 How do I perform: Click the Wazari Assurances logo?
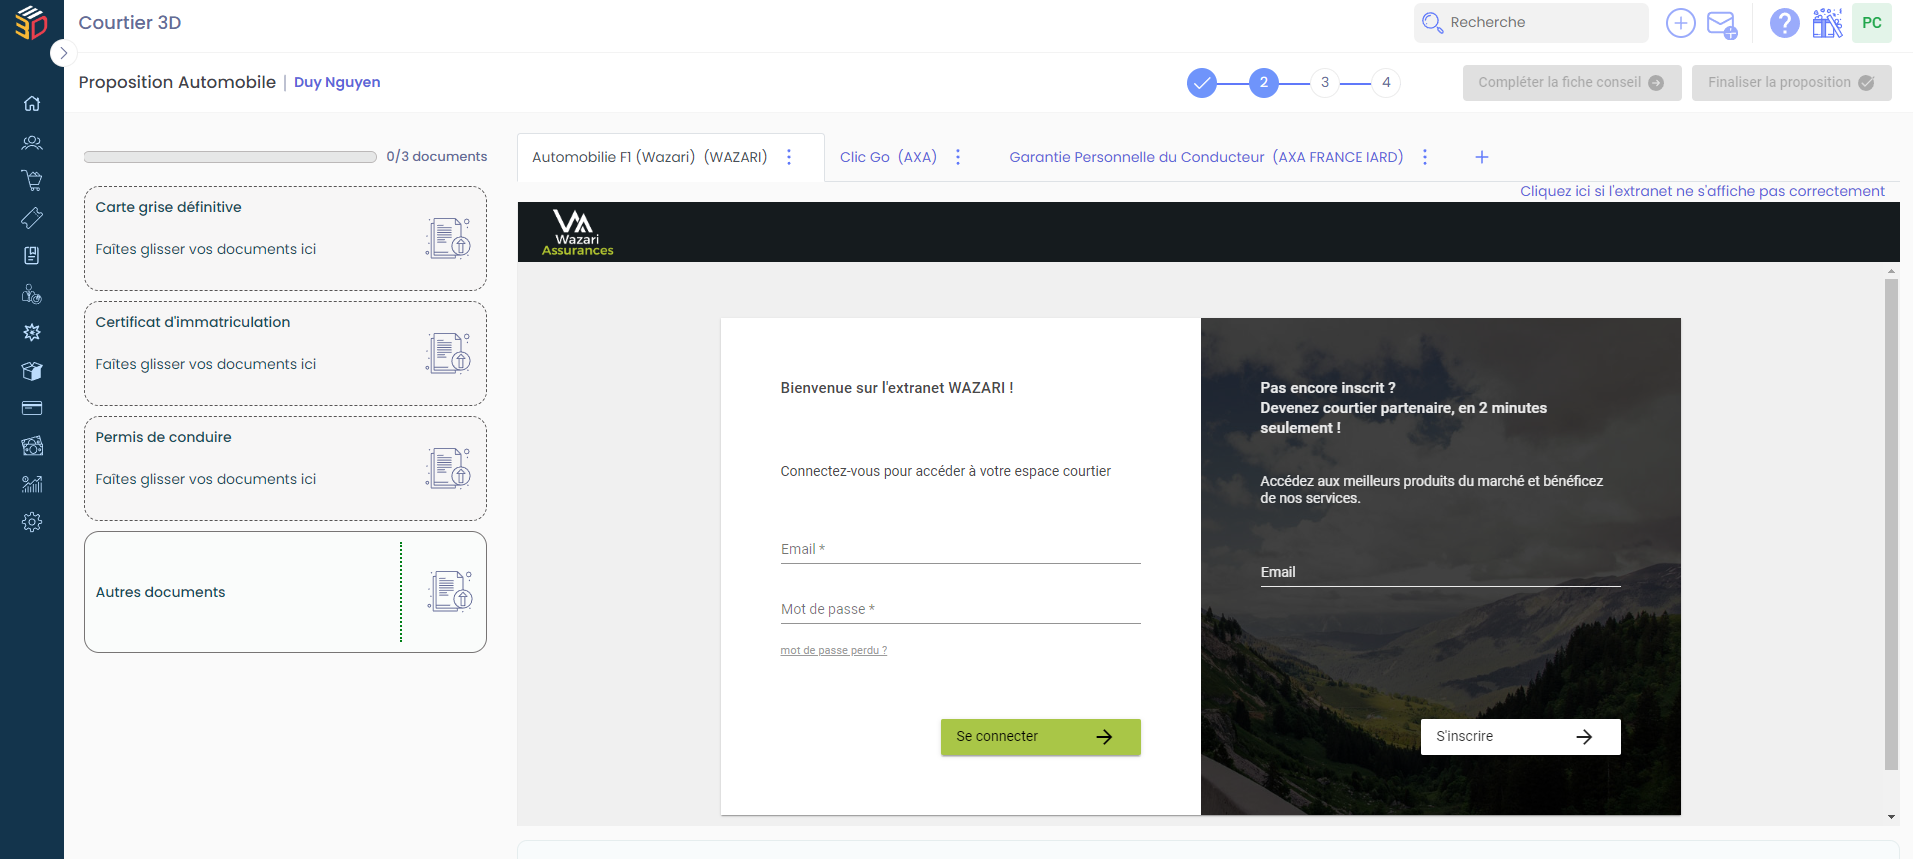[577, 232]
